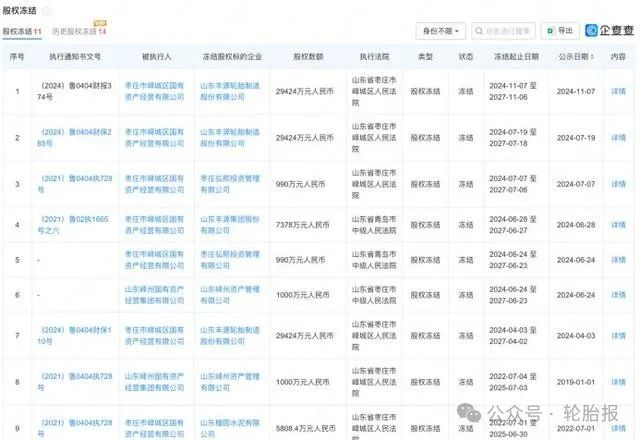Open 详情 for row 1 dated 2024-11-07
The width and height of the screenshot is (640, 440).
click(x=618, y=91)
